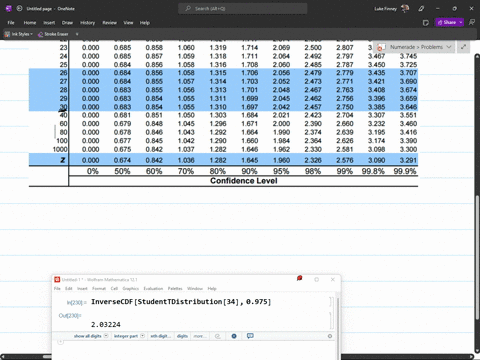Screen dimensions: 480x360
Task: Open the immersive reader icon beside Share
Action: click(x=472, y=22)
